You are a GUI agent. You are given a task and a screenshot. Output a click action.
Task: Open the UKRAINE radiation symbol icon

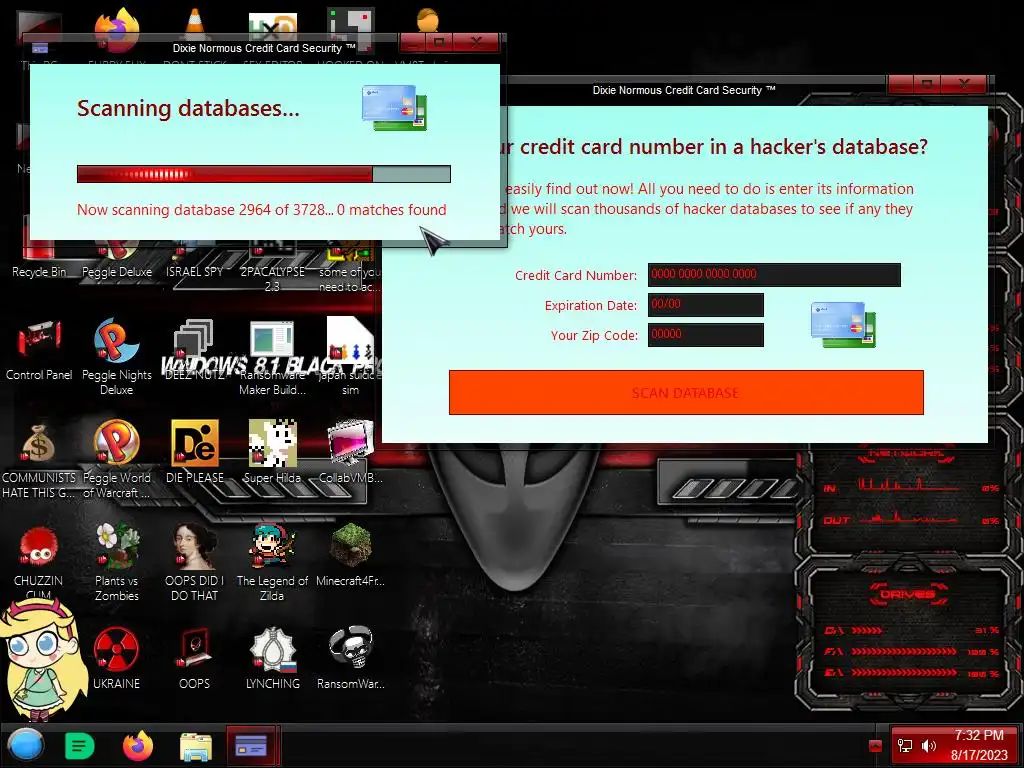116,658
